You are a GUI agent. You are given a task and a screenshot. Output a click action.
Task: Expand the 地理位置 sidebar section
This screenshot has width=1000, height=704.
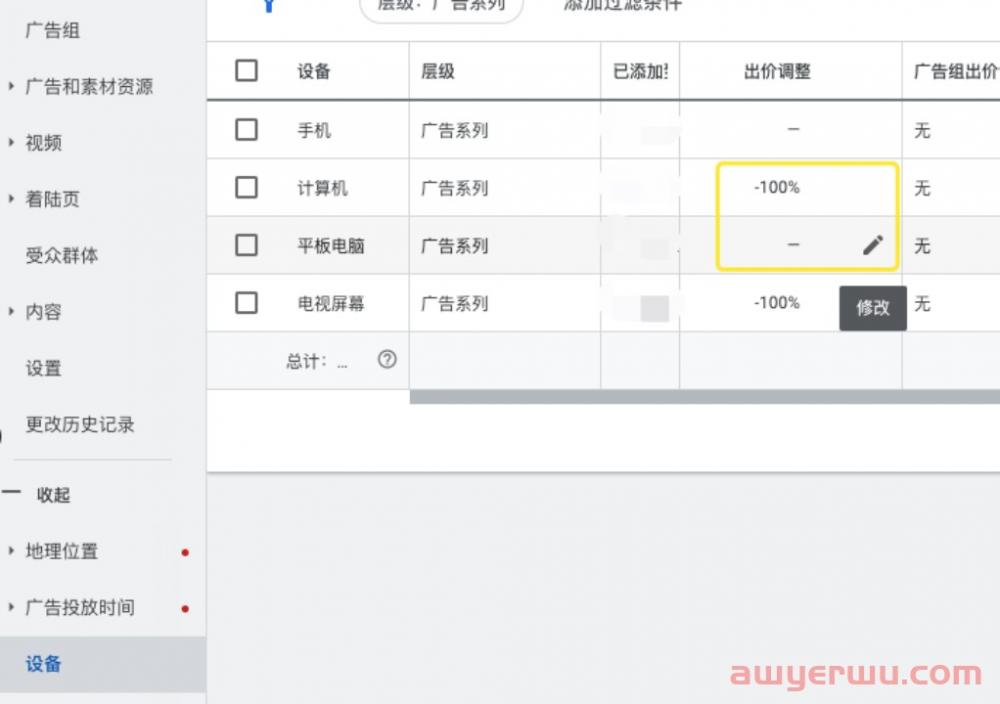11,551
